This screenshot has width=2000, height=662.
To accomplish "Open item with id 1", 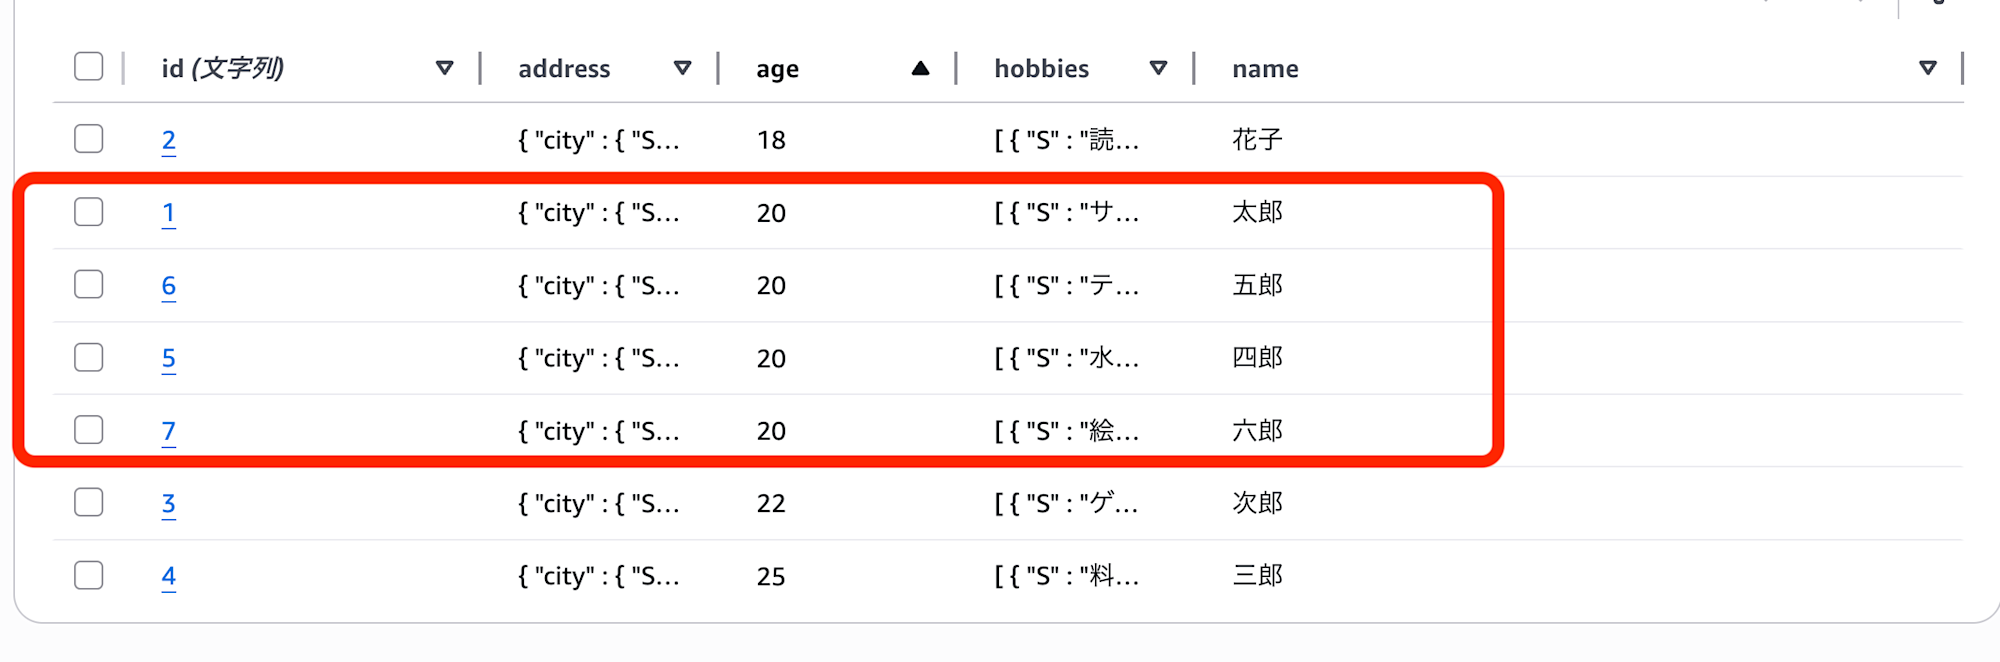I will pos(169,212).
